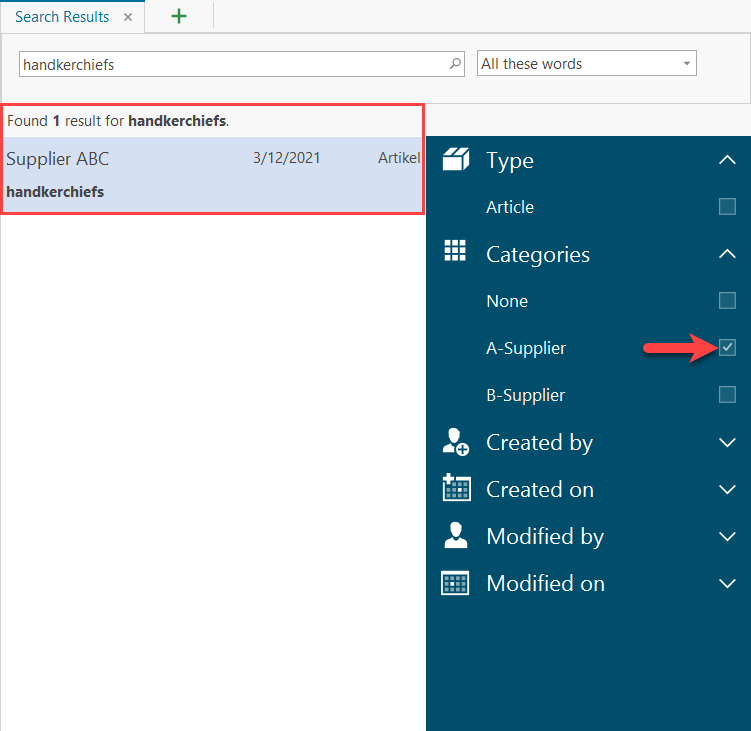Click the Type box icon in filter panel
This screenshot has width=751, height=731.
click(456, 160)
